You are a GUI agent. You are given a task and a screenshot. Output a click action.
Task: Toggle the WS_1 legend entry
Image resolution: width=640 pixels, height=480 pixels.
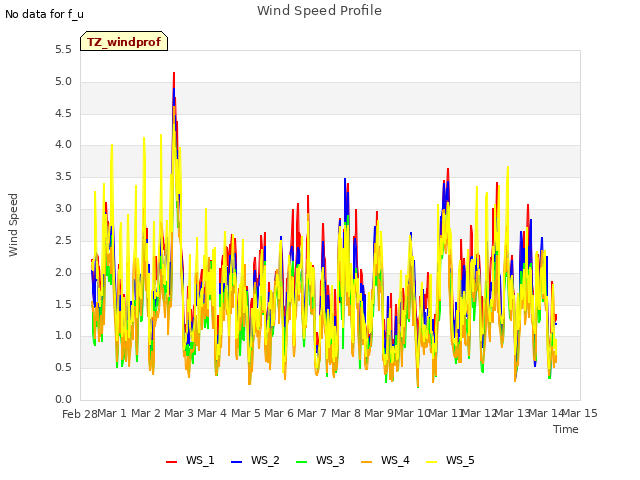(x=190, y=460)
